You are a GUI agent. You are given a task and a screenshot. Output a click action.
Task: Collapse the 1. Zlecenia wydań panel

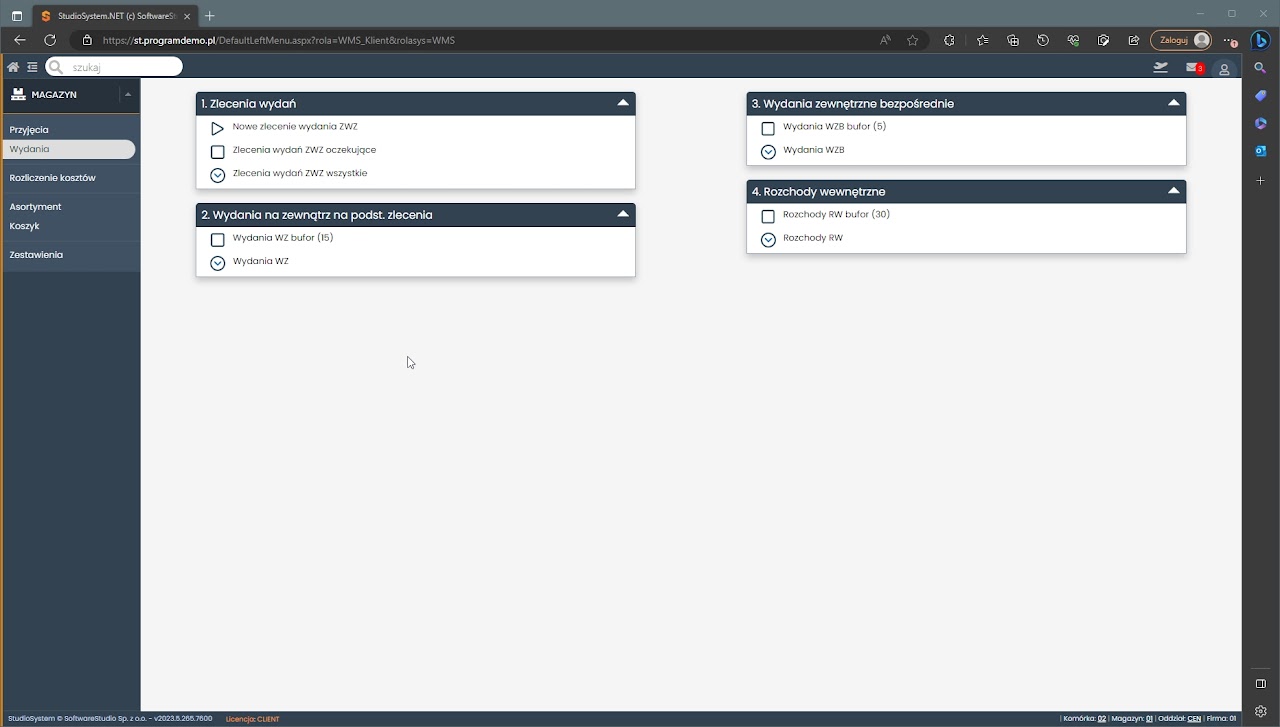623,103
